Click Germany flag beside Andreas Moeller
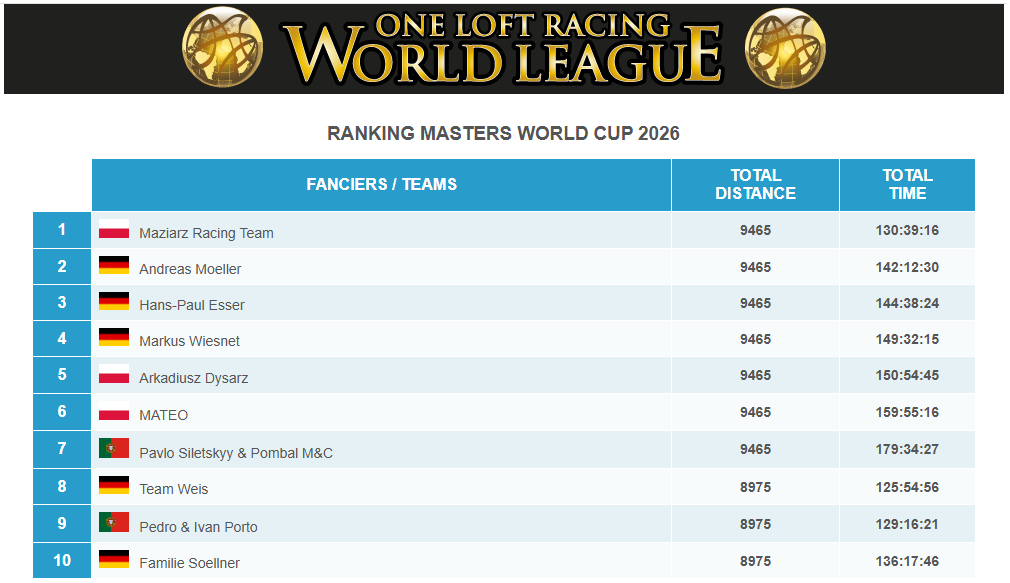This screenshot has width=1010, height=583. [x=114, y=265]
